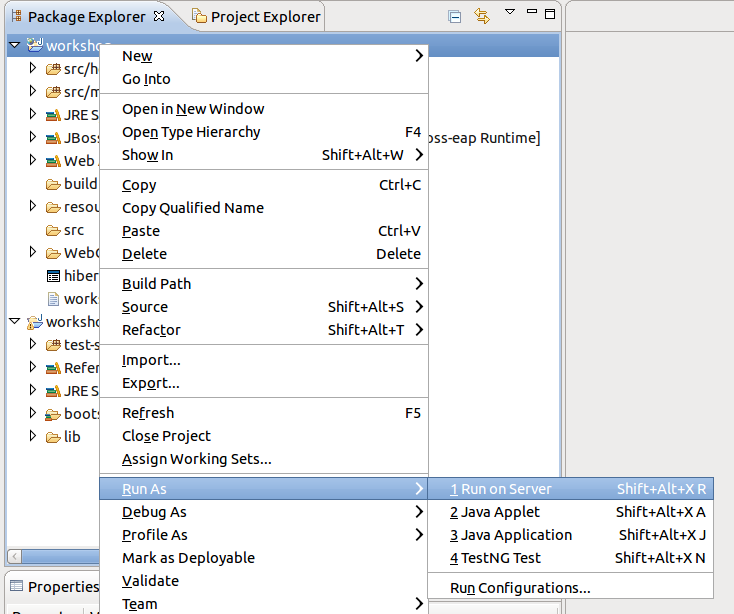Image resolution: width=734 pixels, height=614 pixels.
Task: Open the Build Path submenu
Action: 156,284
